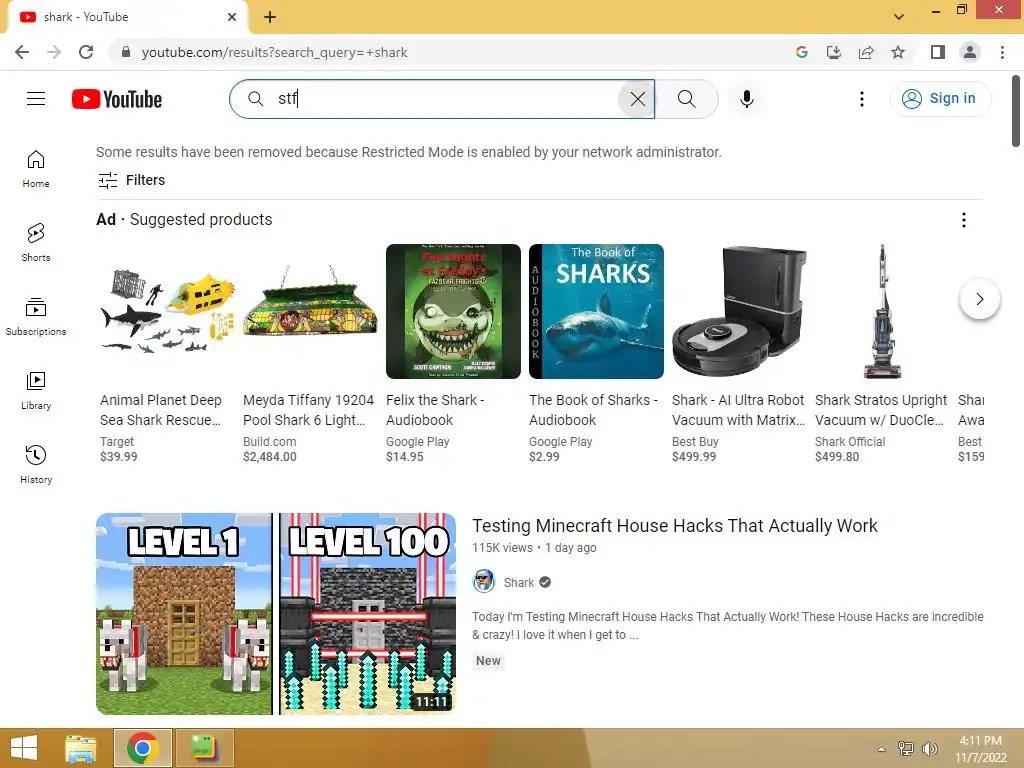Open History in the sidebar
This screenshot has height=768, width=1024.
(36, 464)
